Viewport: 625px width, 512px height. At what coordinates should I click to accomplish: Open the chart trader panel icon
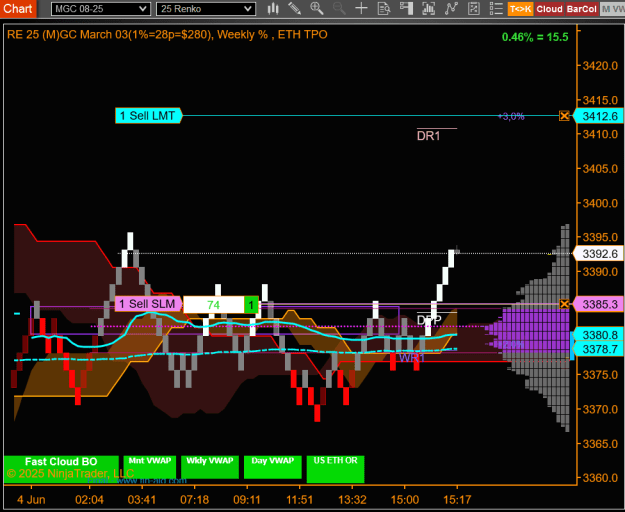(406, 8)
